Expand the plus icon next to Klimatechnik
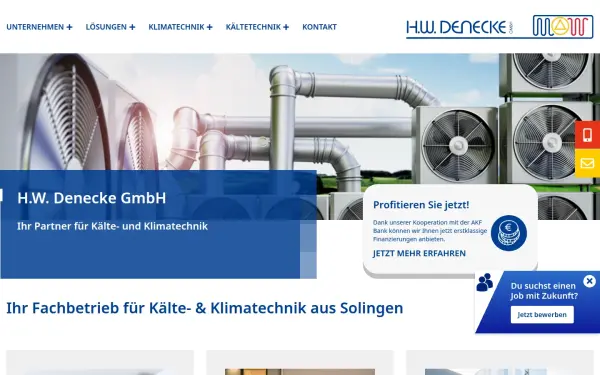This screenshot has width=600, height=375. coord(209,27)
